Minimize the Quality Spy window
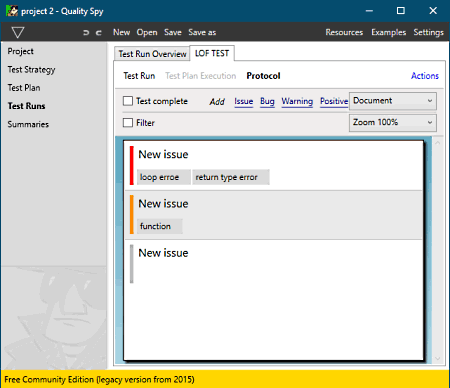Viewport: 450px width, 388px height. click(369, 11)
